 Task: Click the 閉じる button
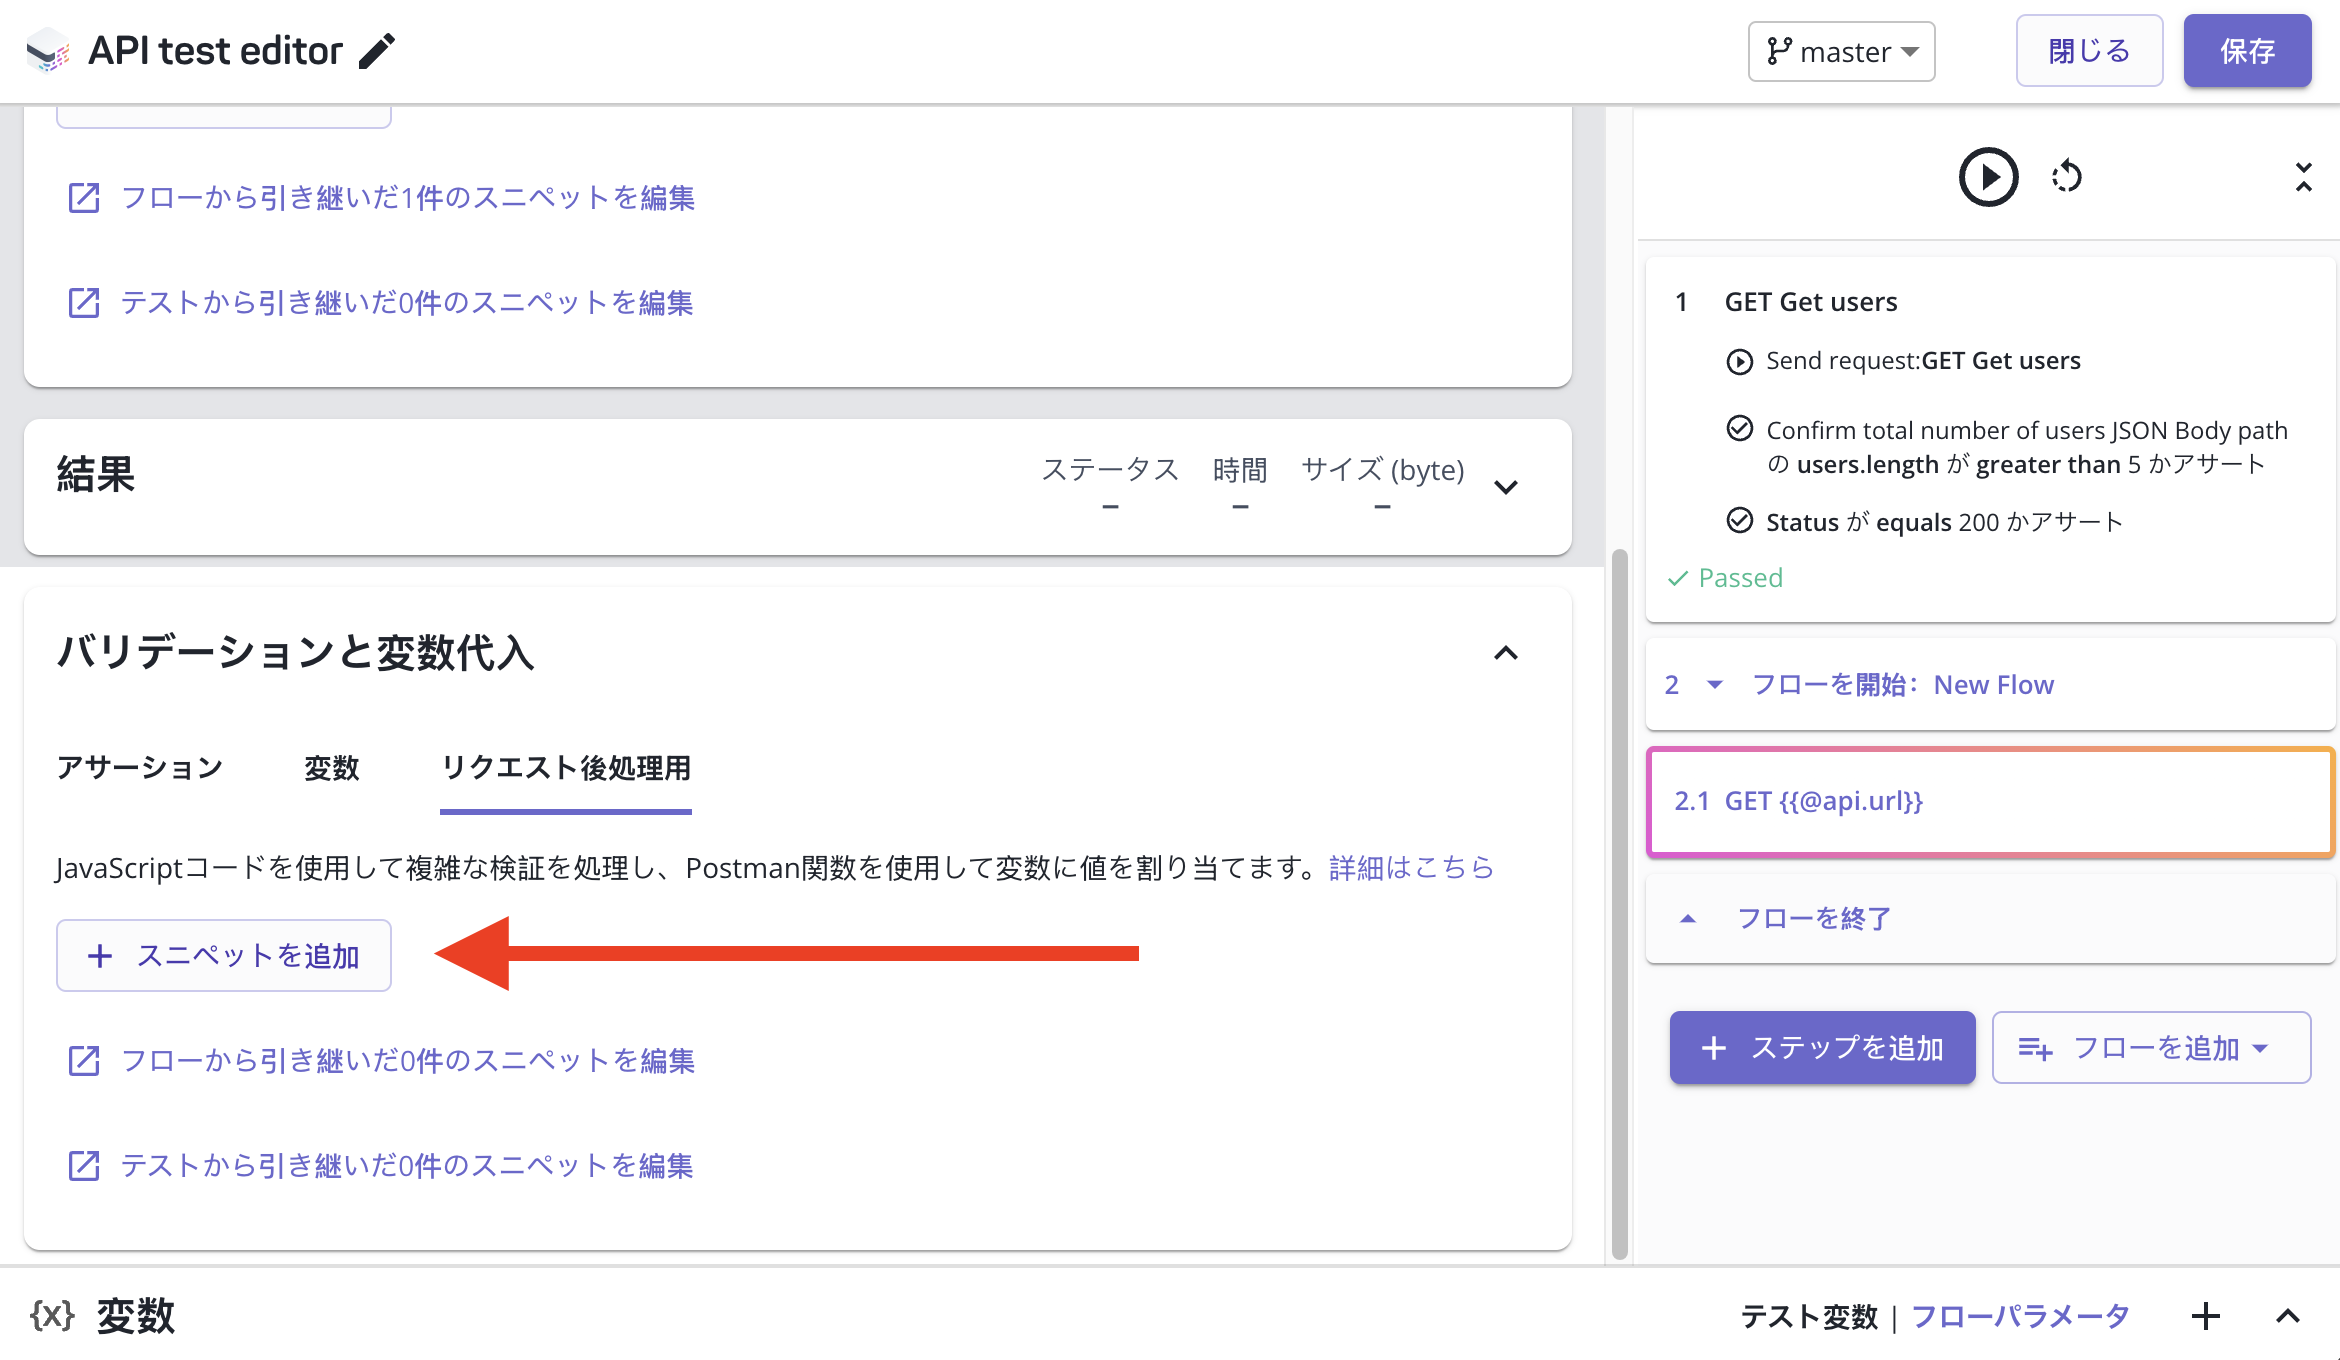click(2089, 51)
